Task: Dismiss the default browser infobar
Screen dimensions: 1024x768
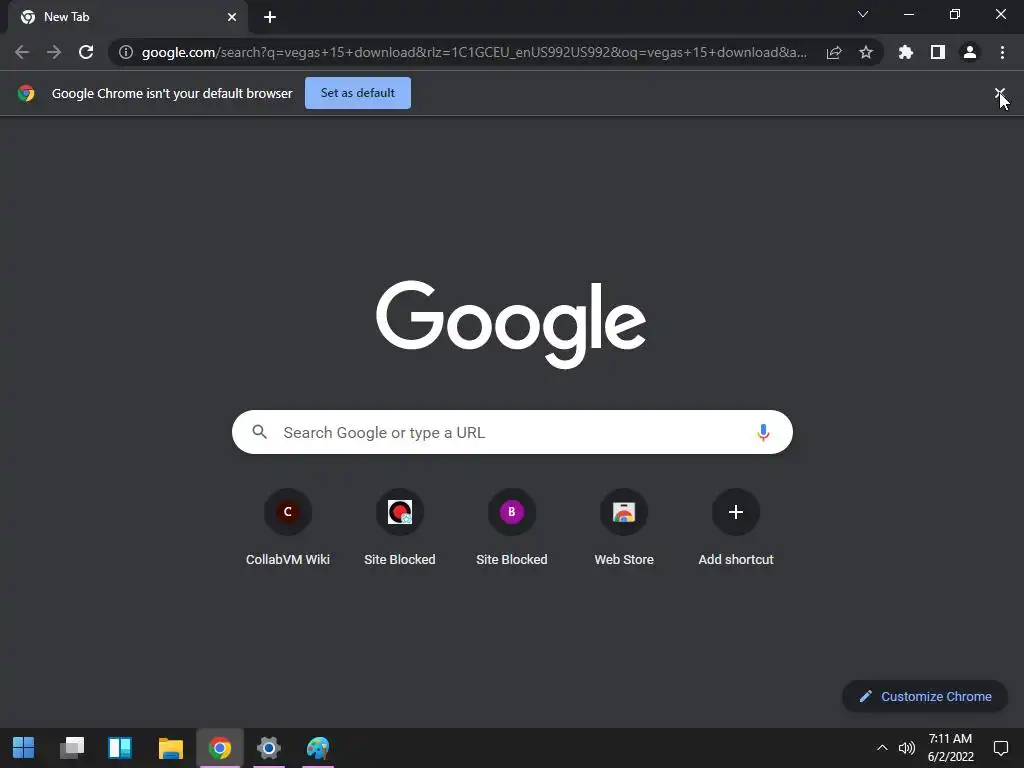Action: click(1000, 93)
